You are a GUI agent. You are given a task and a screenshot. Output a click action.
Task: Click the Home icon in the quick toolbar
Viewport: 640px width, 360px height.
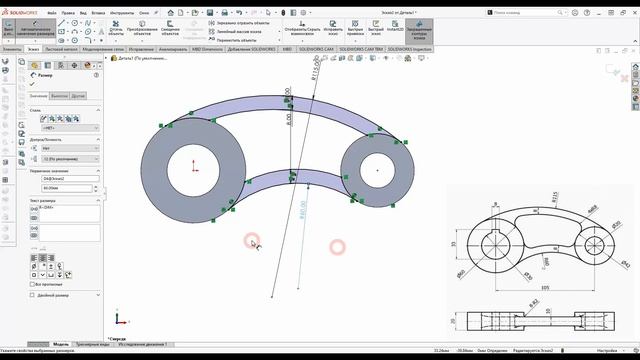tap(171, 13)
